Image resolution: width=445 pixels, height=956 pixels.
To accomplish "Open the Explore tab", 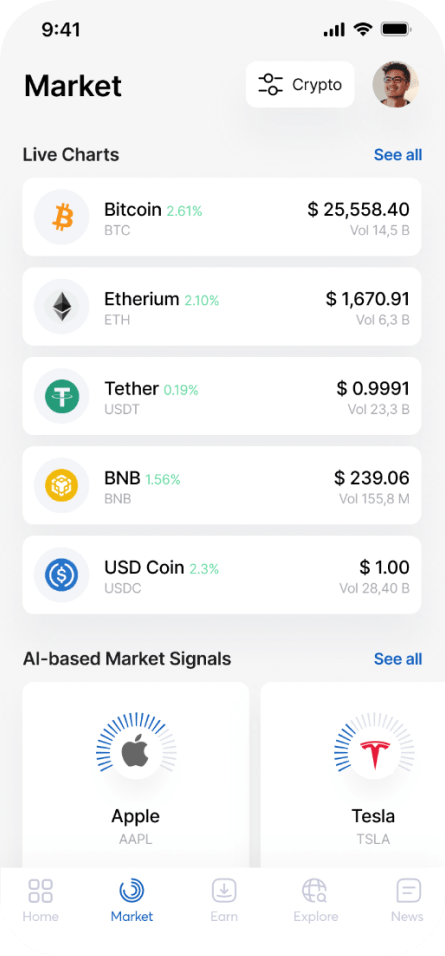I will click(315, 900).
